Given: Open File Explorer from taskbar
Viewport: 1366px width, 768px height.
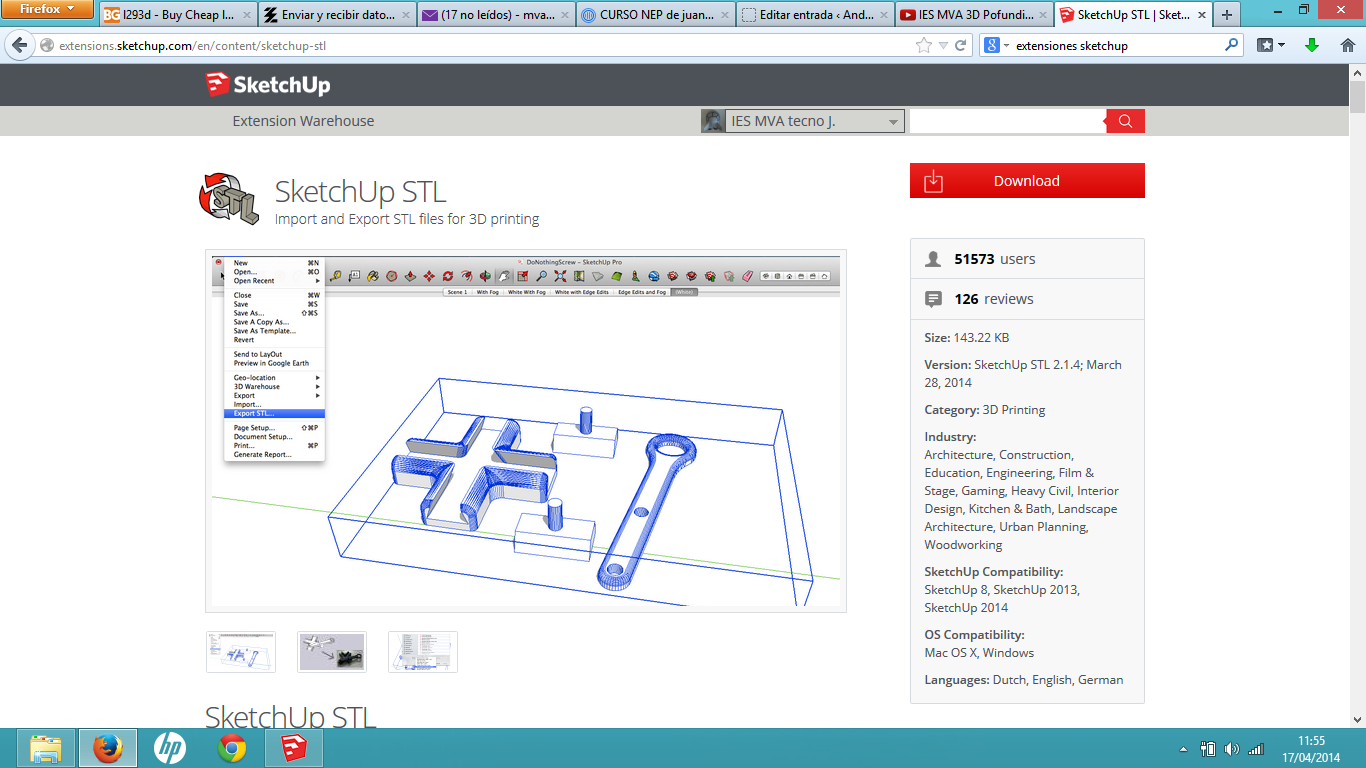Looking at the screenshot, I should pos(46,748).
